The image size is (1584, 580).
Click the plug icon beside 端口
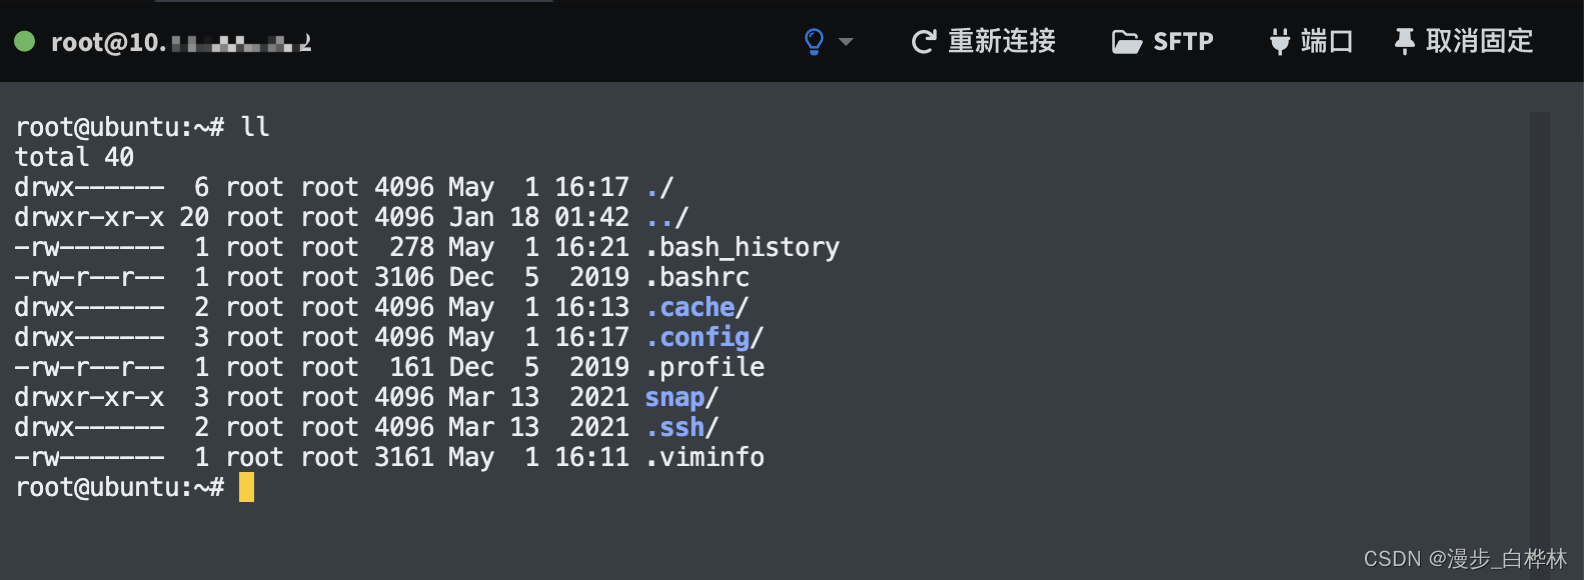point(1278,41)
